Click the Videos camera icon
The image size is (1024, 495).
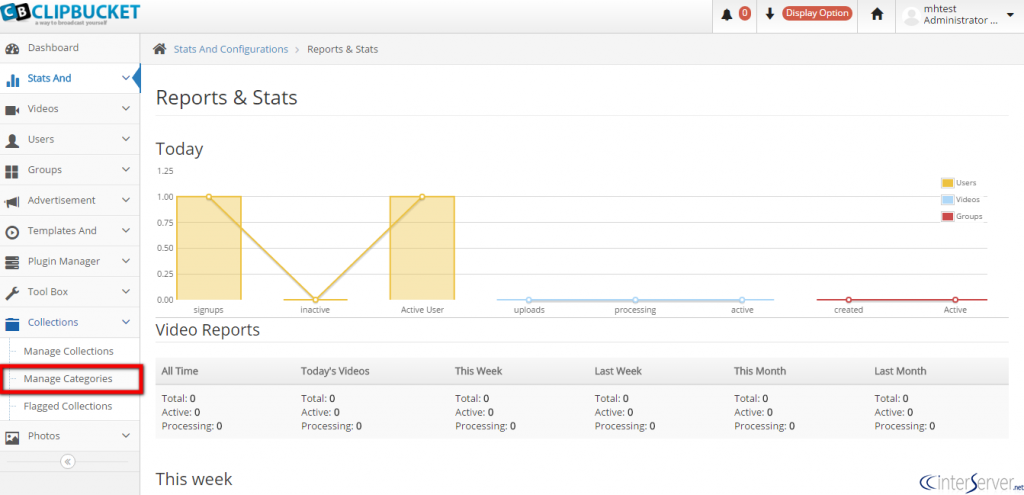pos(12,110)
